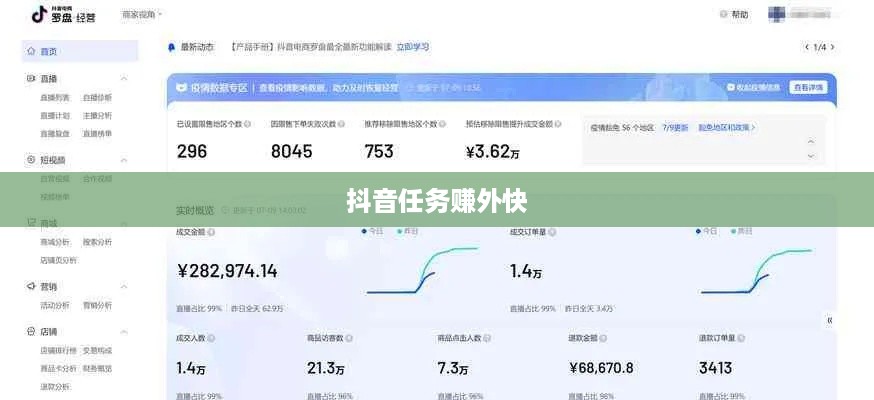
Task: Open 店铺排行榜 in the sidebar
Action: coord(58,350)
